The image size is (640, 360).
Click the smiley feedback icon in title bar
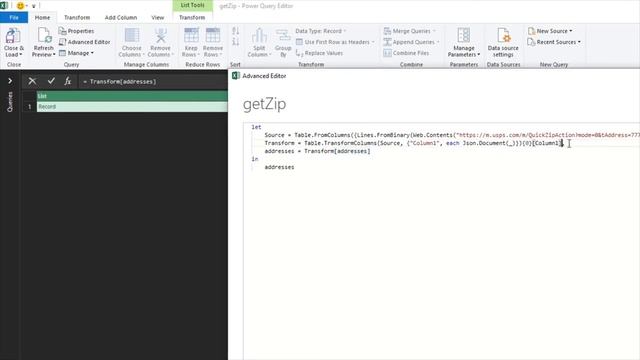[20, 6]
